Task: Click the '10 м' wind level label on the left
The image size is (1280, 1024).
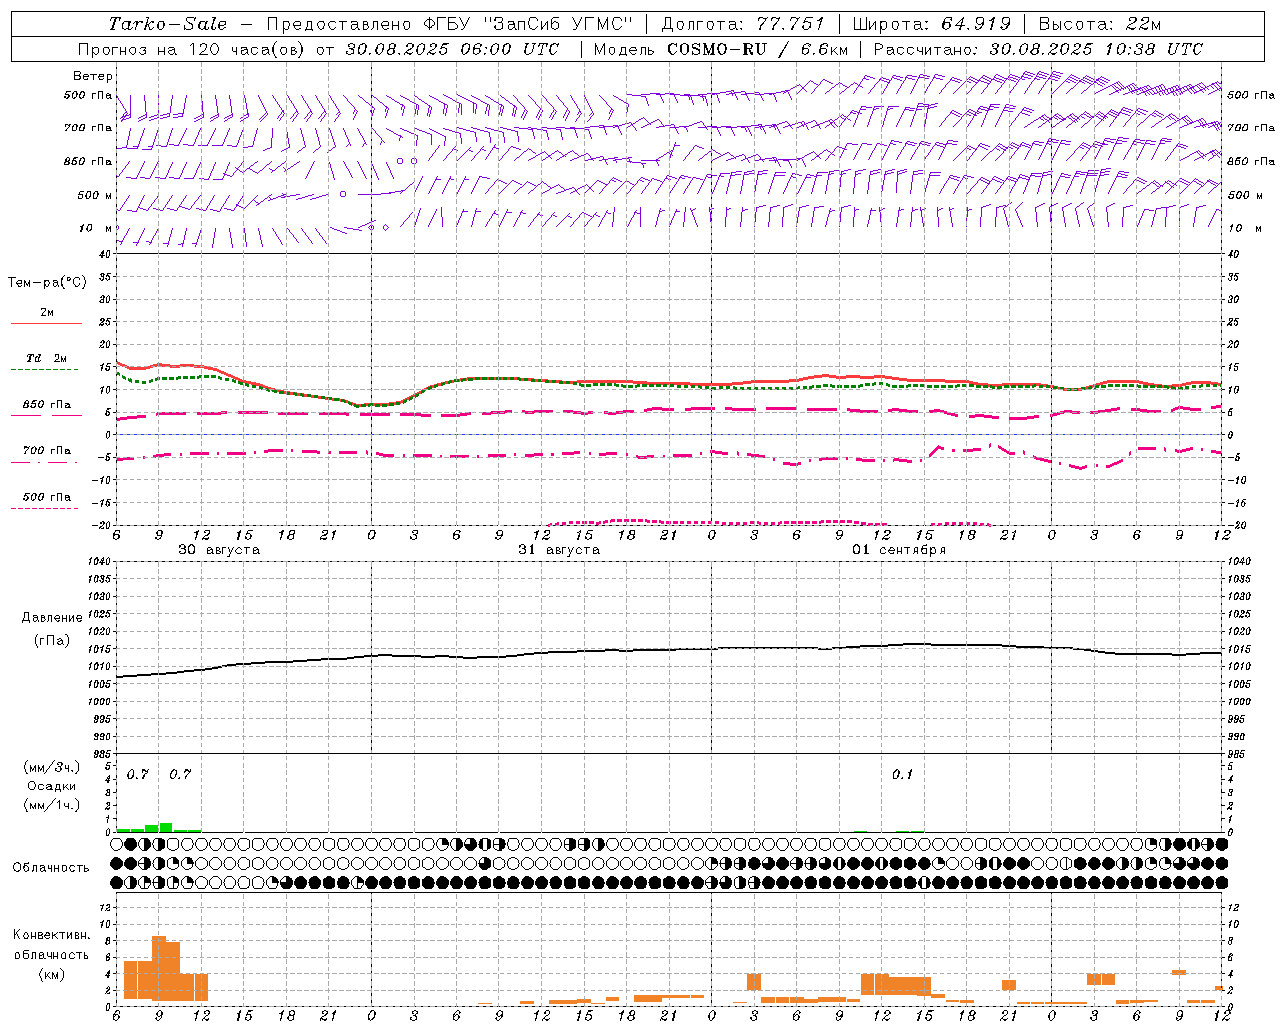Action: point(96,228)
